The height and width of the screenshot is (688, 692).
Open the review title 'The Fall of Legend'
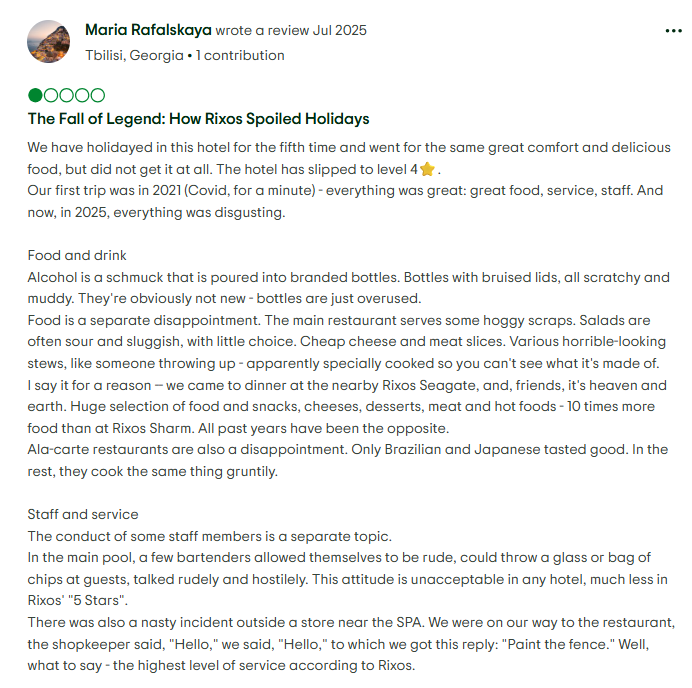(x=198, y=119)
